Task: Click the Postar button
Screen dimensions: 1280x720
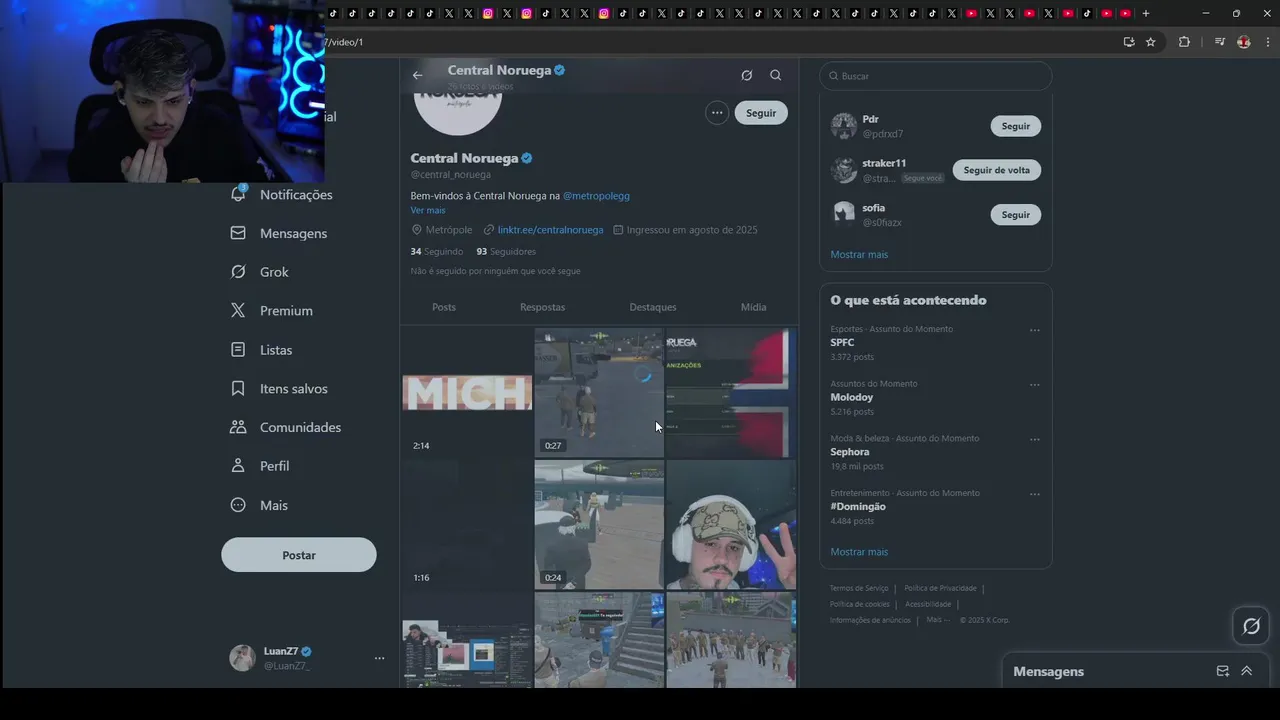Action: pyautogui.click(x=299, y=555)
